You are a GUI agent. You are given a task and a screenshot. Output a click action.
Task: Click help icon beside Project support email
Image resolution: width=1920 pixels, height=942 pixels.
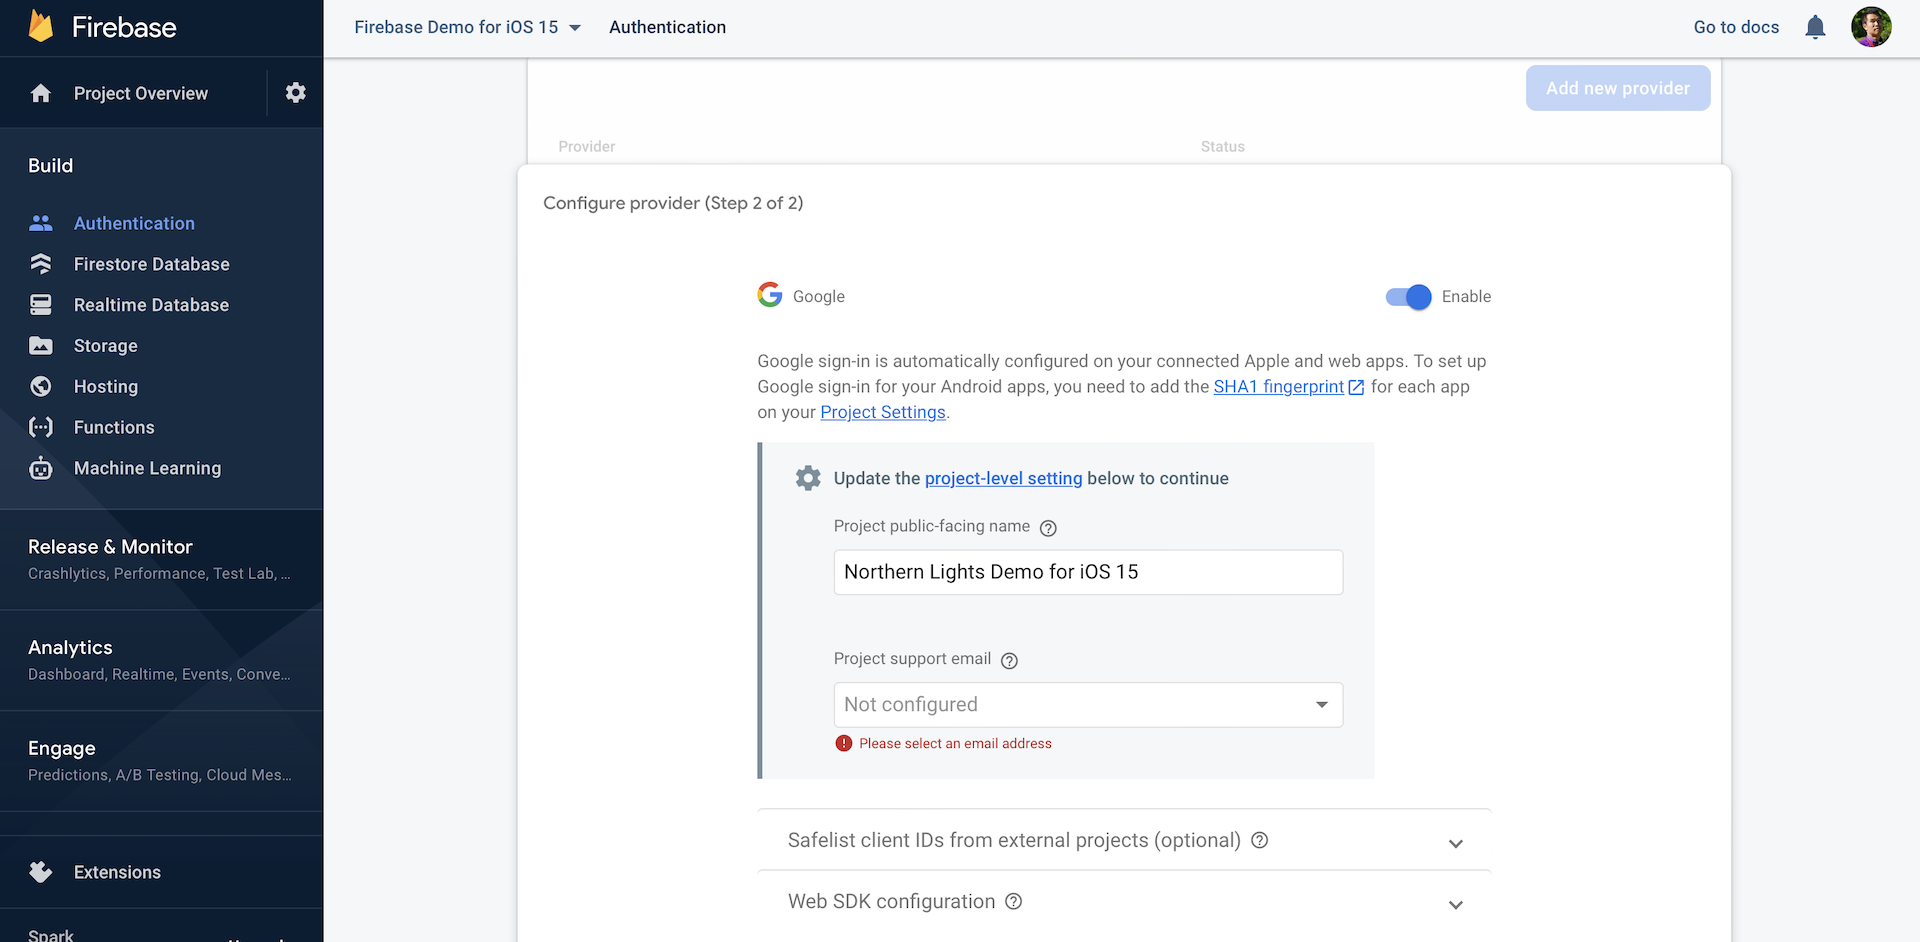click(x=1009, y=660)
